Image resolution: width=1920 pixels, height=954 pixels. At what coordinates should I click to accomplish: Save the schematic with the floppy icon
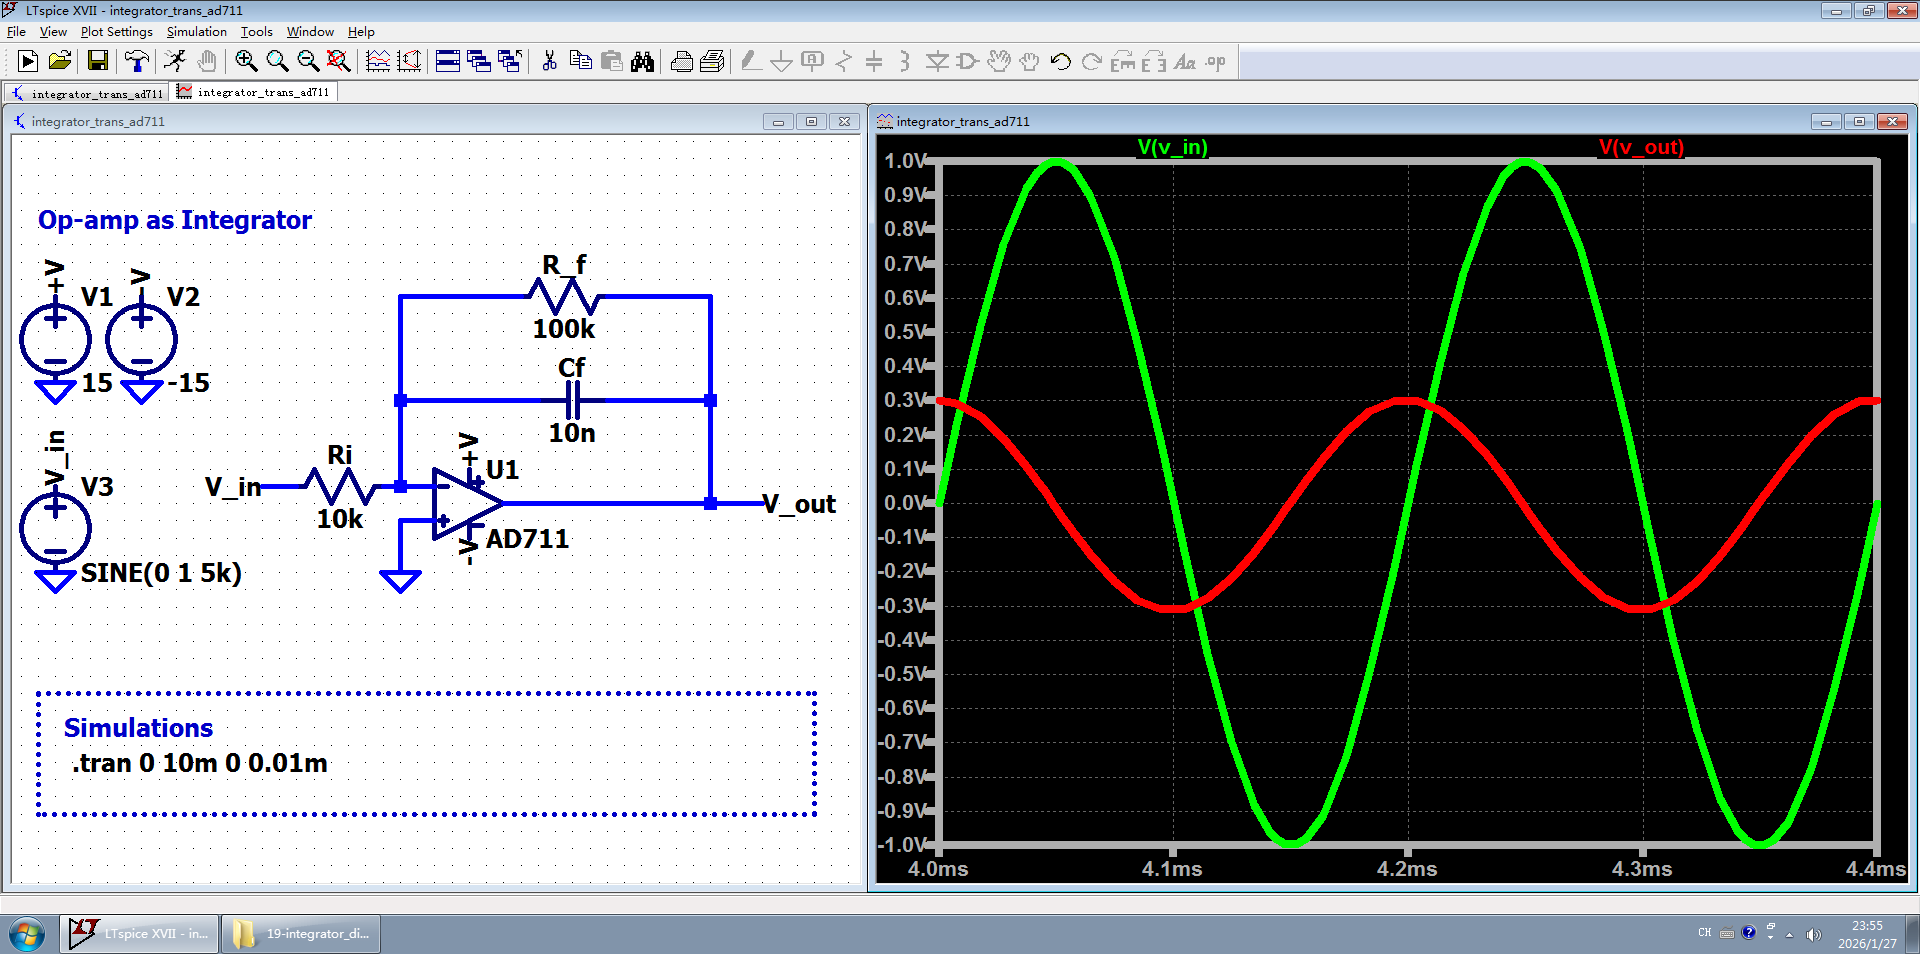click(x=98, y=62)
